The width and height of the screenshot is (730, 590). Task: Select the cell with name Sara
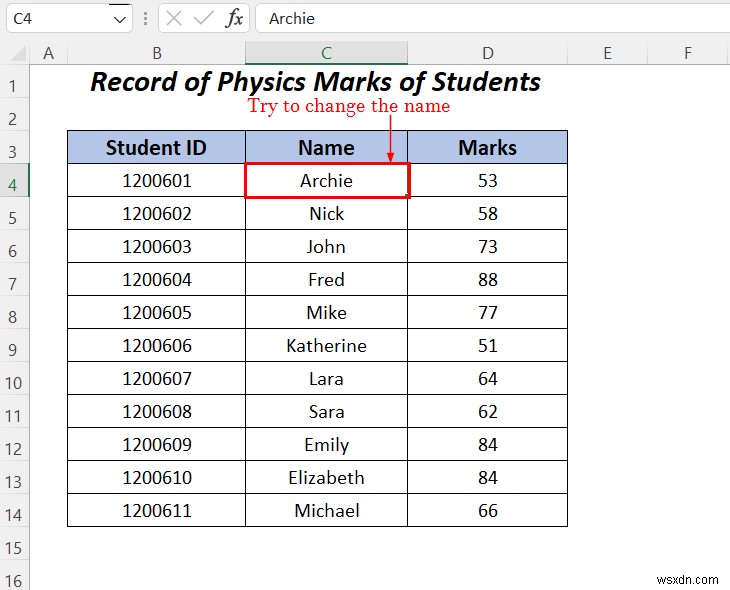pos(326,412)
